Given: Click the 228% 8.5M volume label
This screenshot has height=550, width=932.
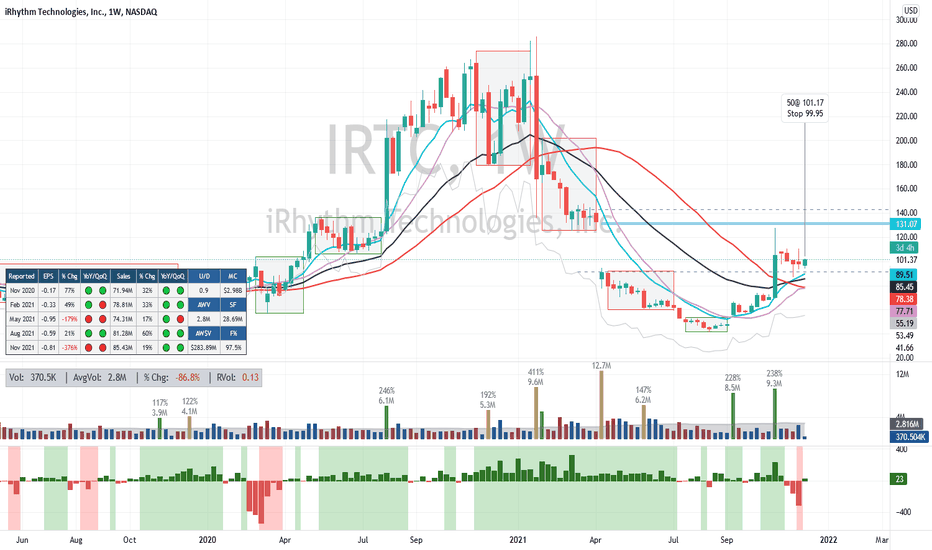Looking at the screenshot, I should click(732, 382).
